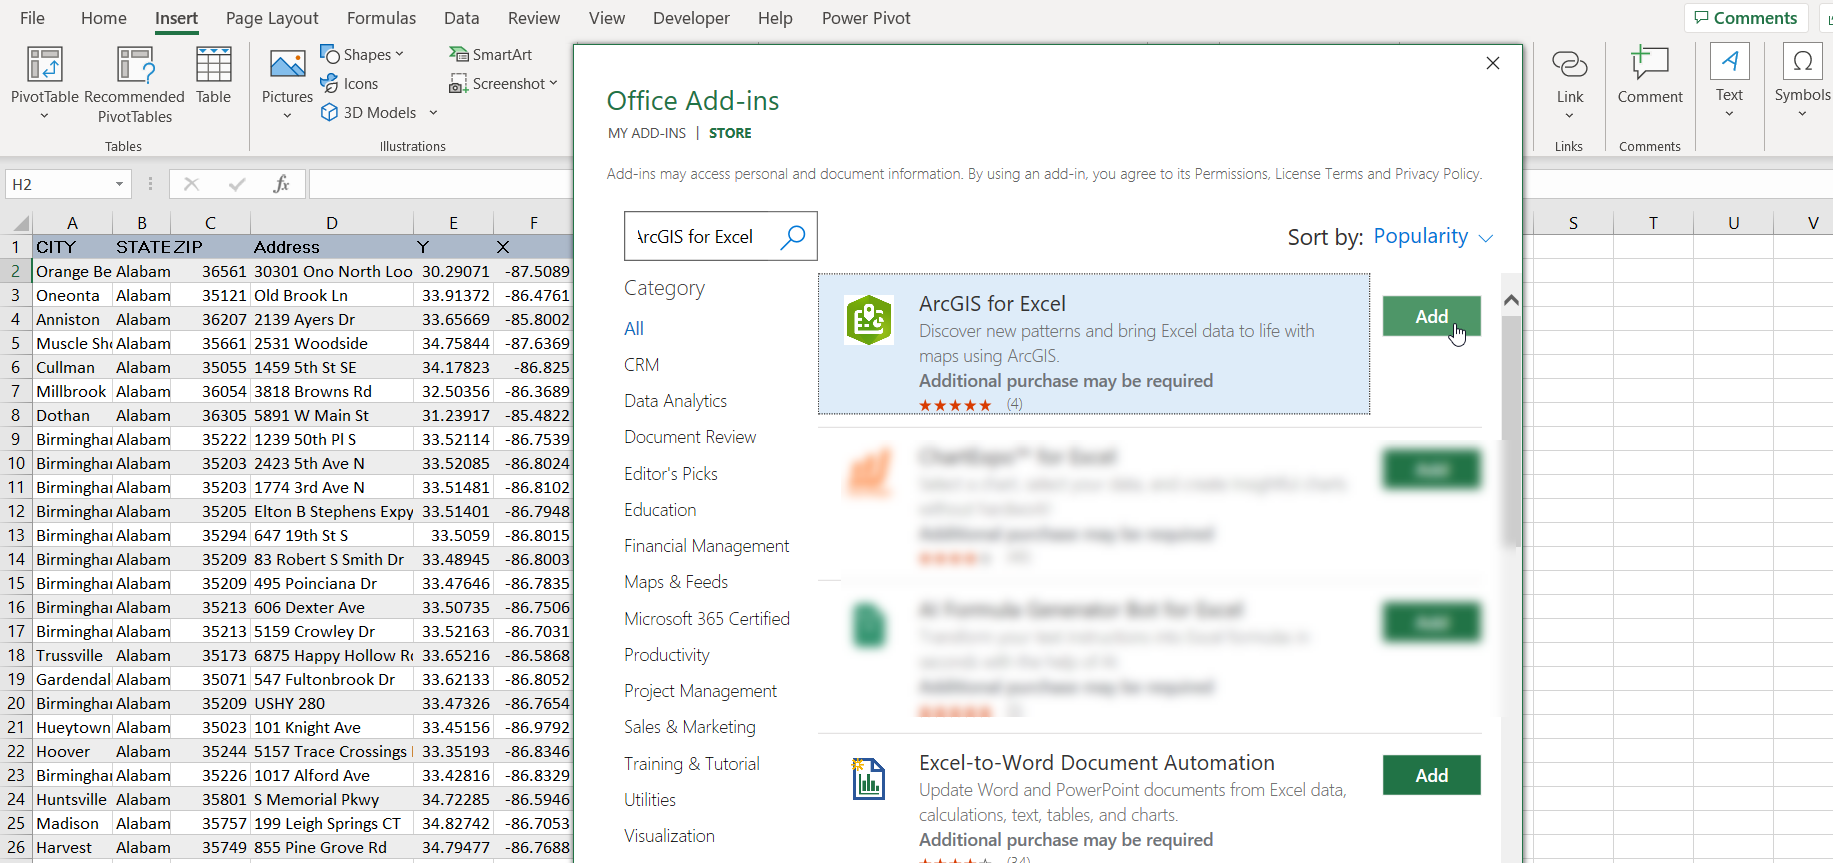Open the Symbols group menu
The height and width of the screenshot is (863, 1833).
pos(1802,81)
